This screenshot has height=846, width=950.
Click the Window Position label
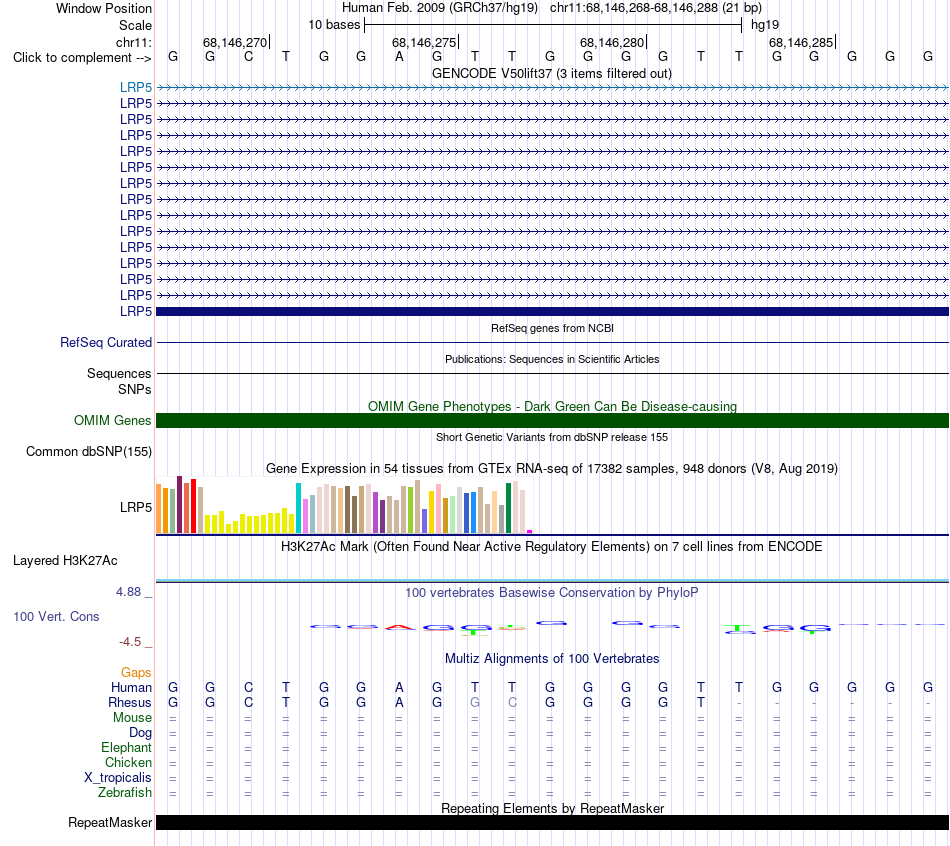[104, 8]
